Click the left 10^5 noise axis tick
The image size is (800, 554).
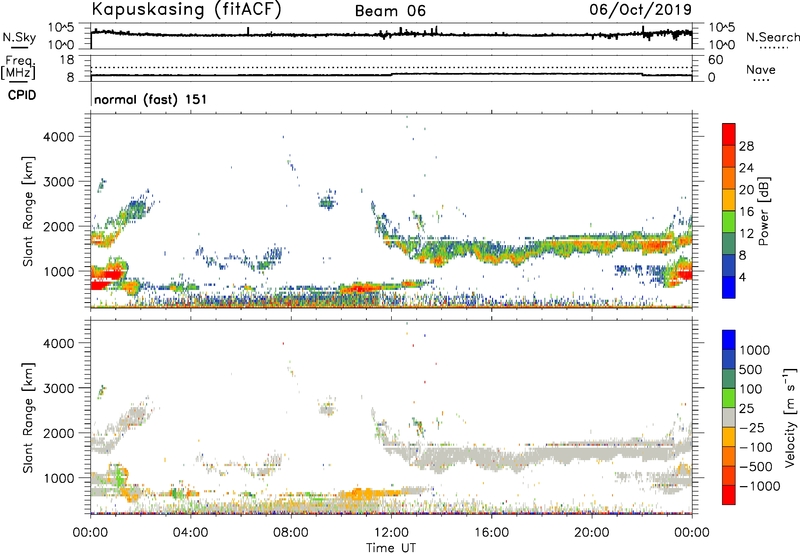tap(61, 27)
